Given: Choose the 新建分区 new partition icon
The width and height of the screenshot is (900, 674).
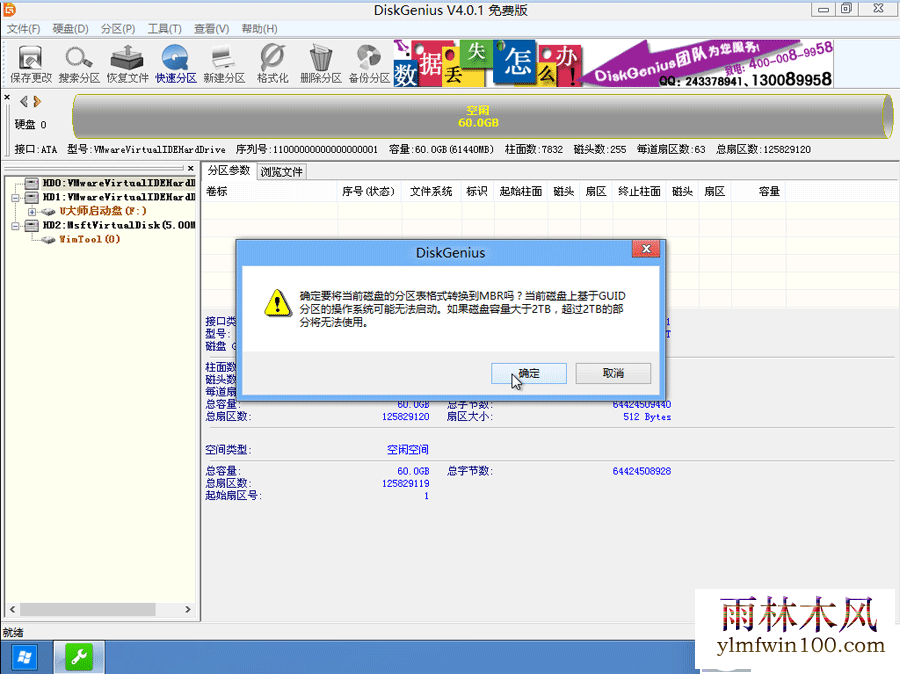Looking at the screenshot, I should click(224, 64).
